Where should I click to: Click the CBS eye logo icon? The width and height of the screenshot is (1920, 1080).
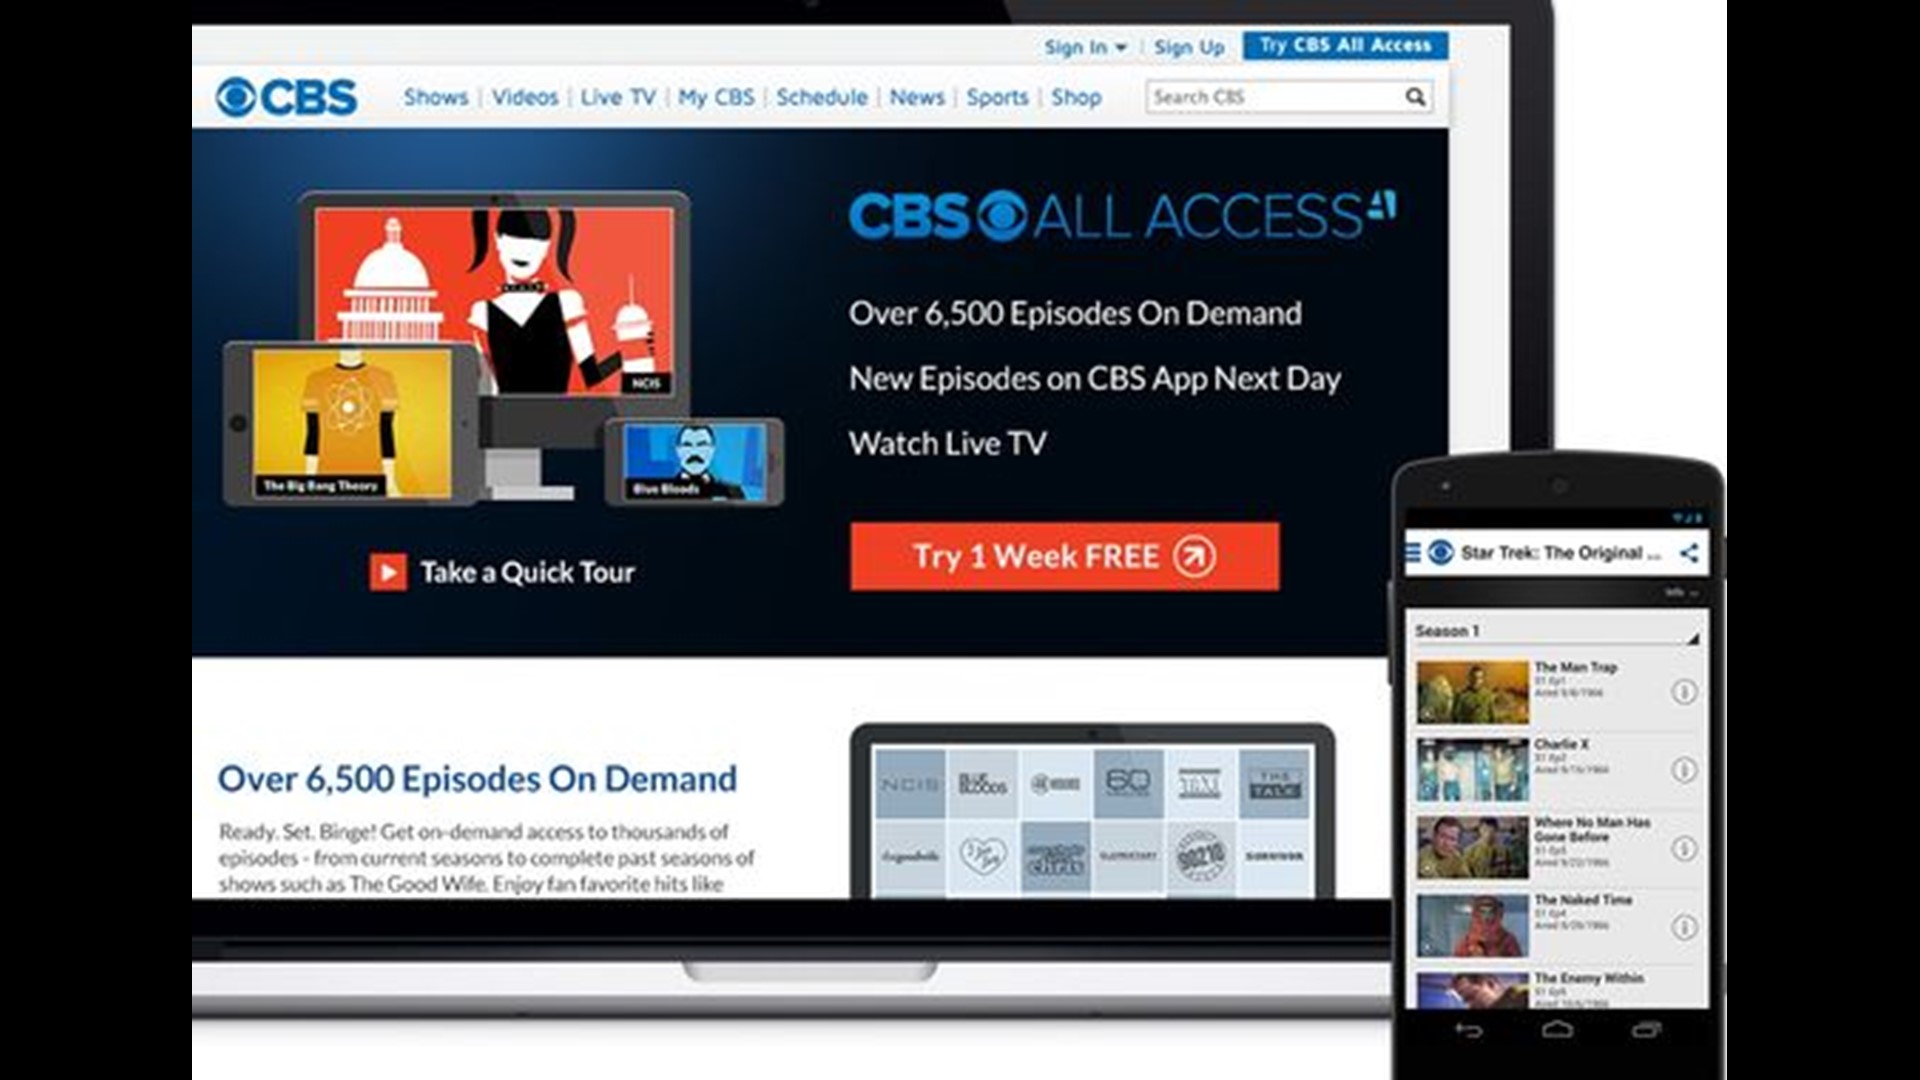(x=244, y=96)
